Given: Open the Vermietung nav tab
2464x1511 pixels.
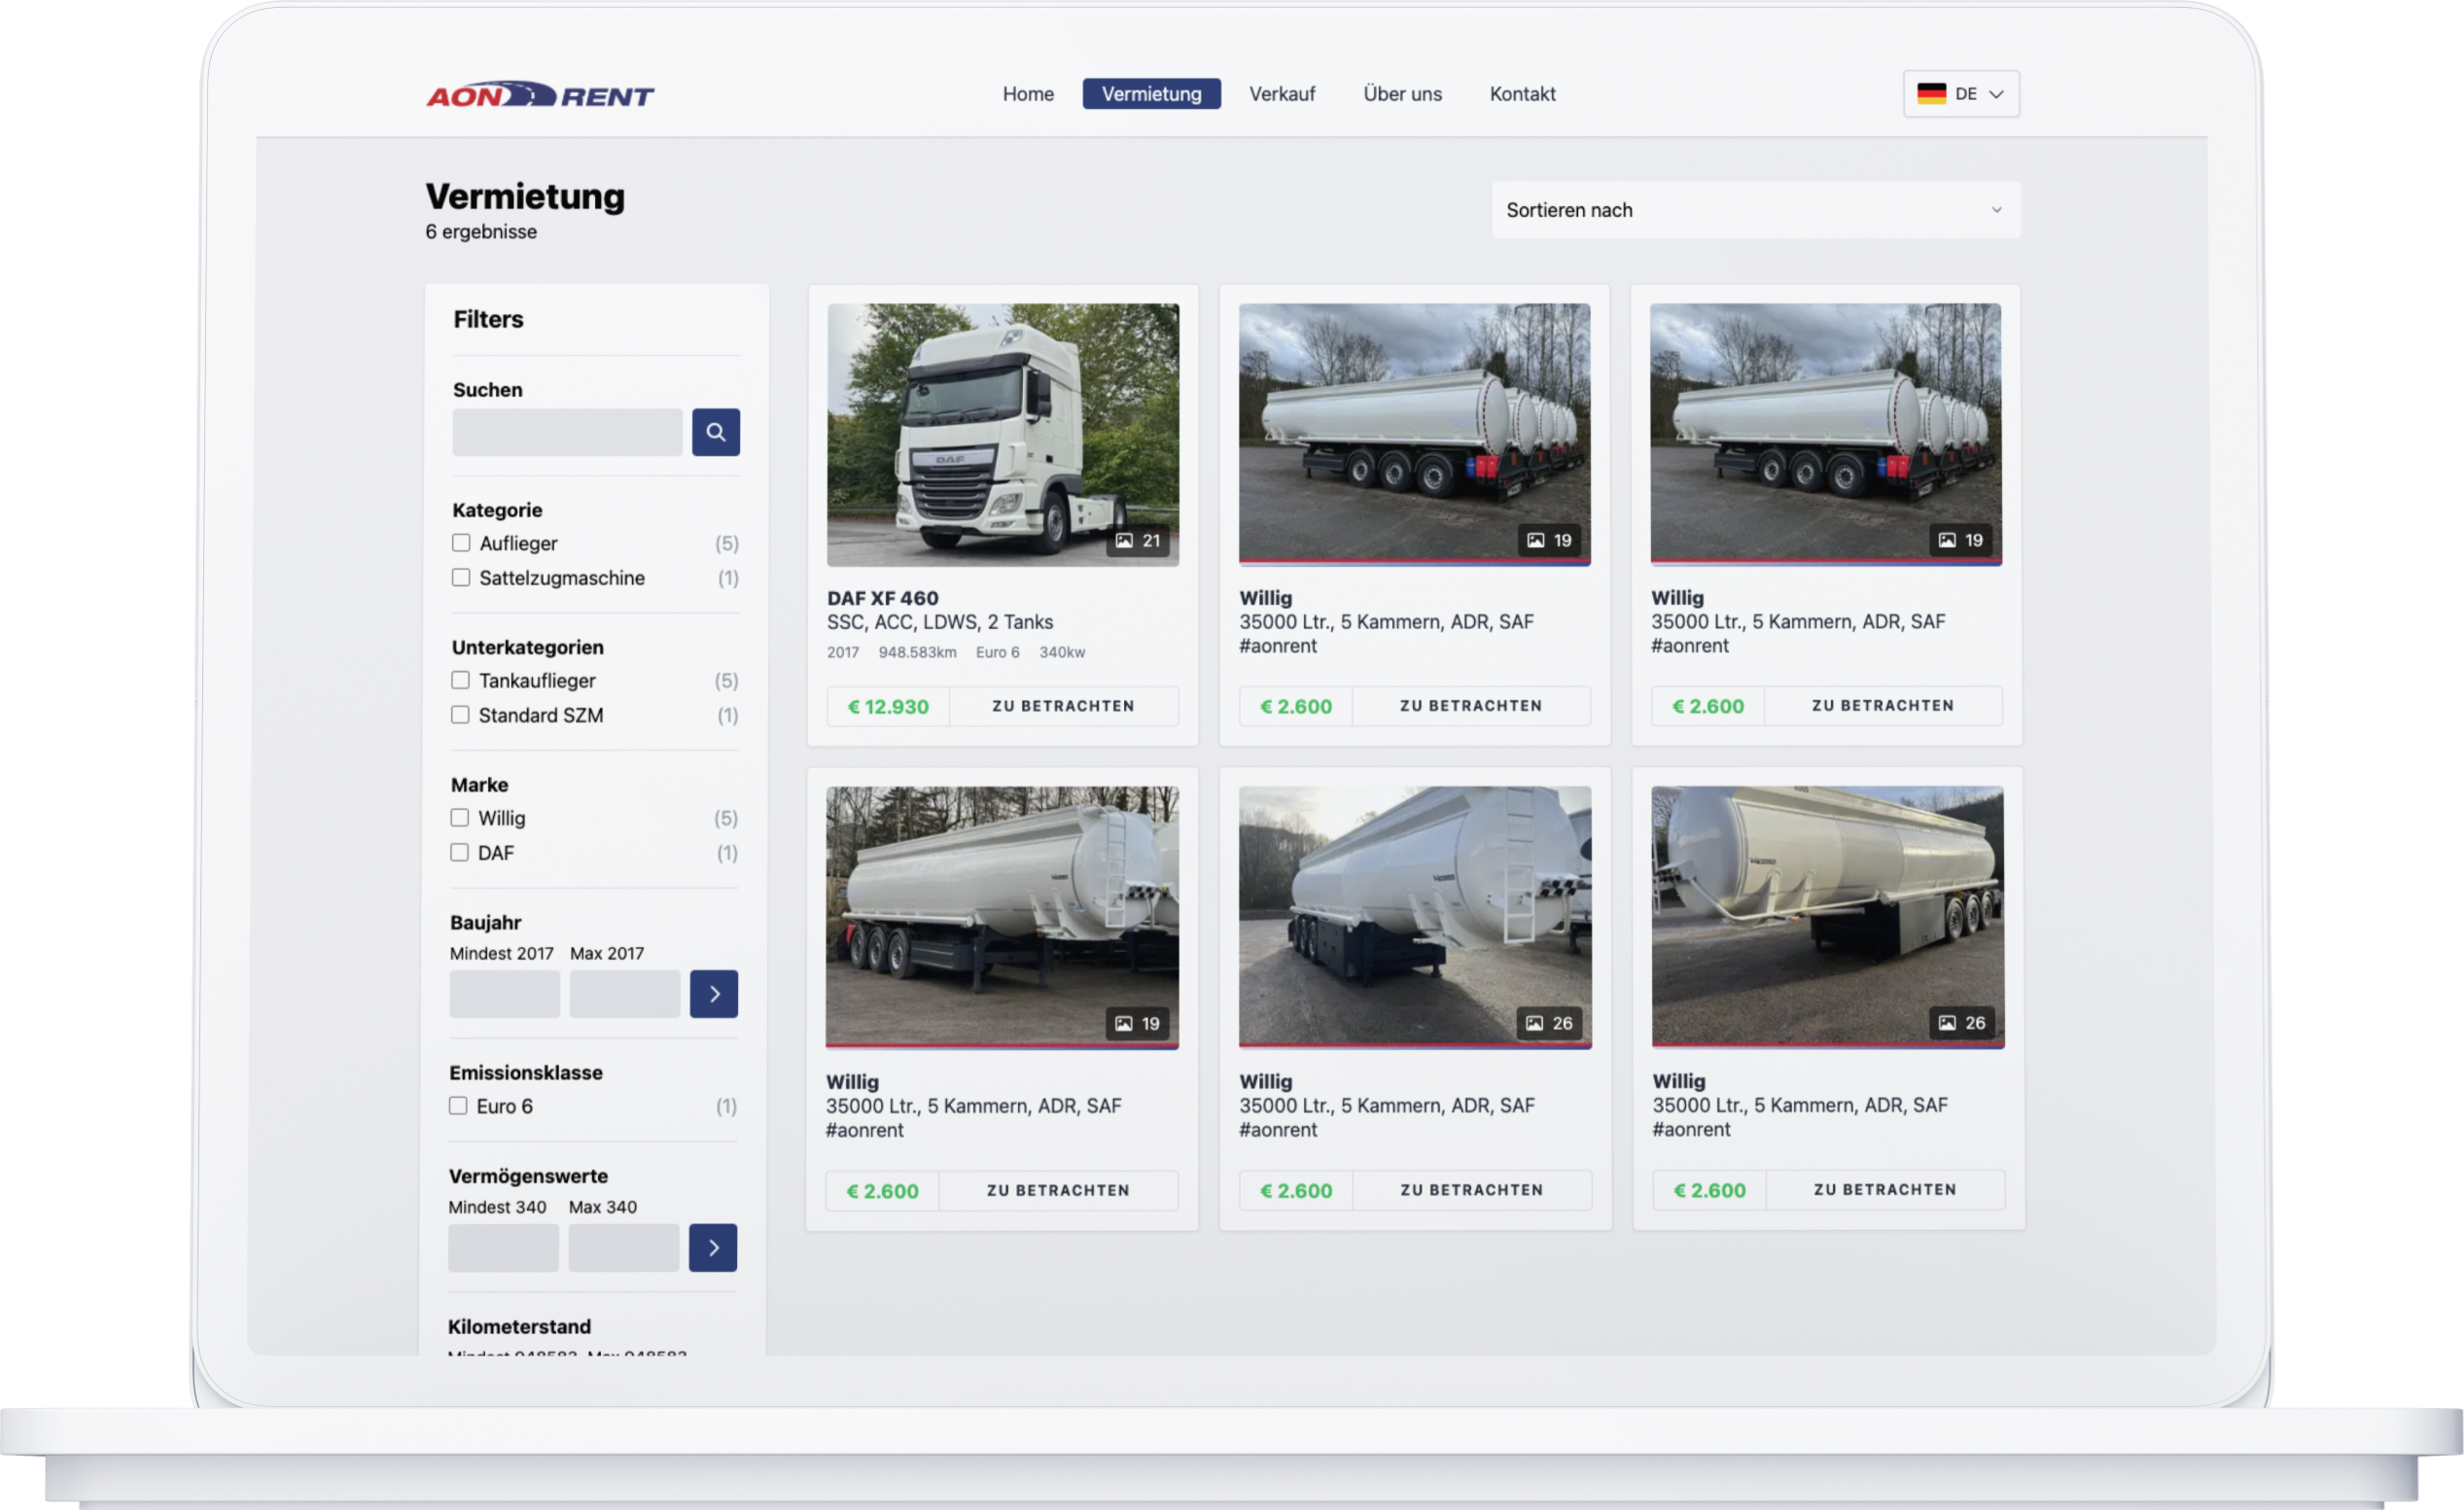Looking at the screenshot, I should pos(1151,94).
